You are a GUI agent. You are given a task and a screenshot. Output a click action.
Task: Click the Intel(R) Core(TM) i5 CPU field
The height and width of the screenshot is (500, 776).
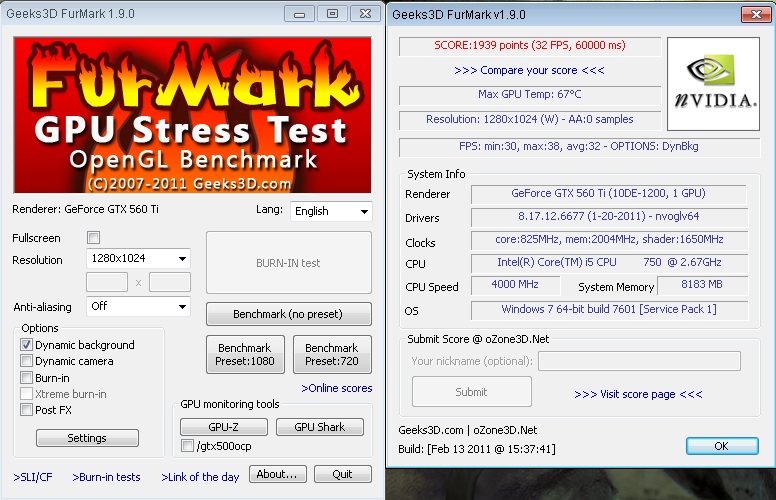pos(609,263)
